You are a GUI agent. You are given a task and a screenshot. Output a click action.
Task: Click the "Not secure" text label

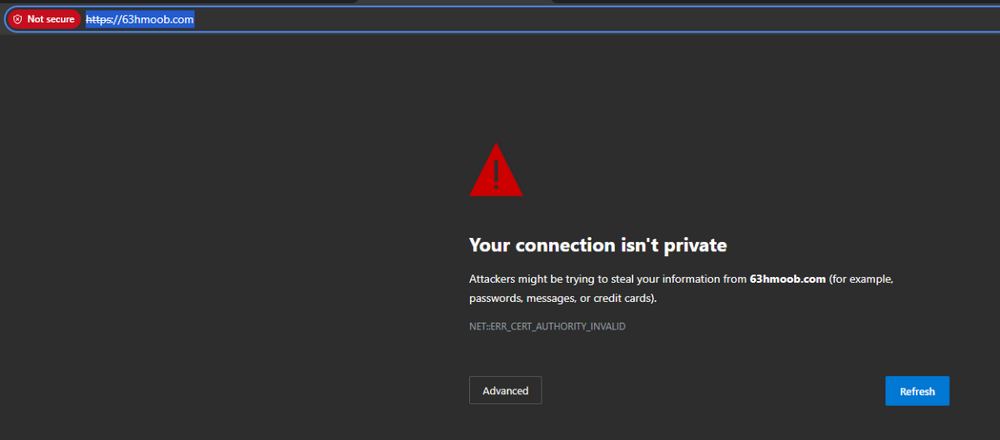[50, 19]
